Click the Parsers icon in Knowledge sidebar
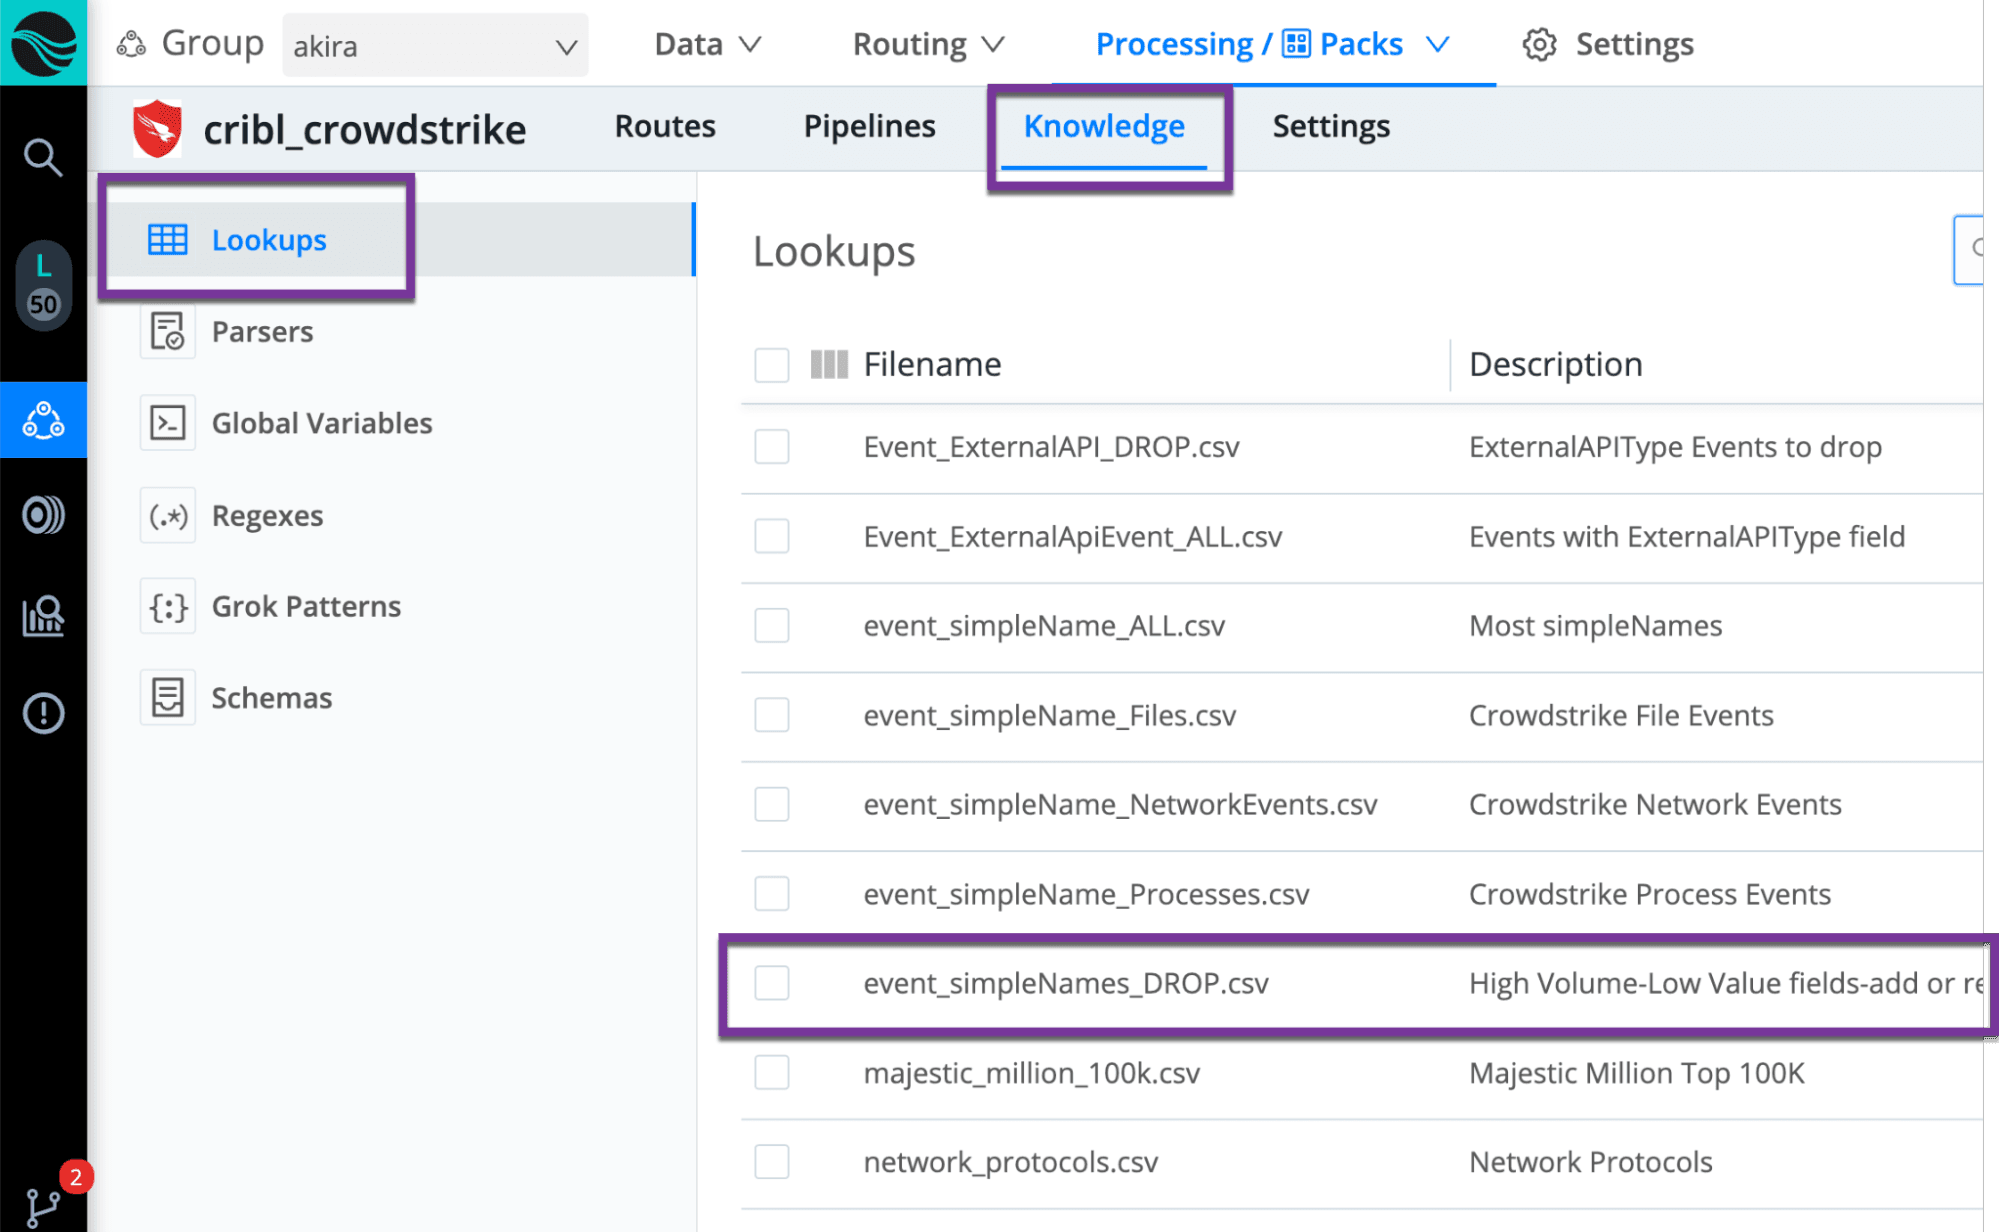This screenshot has height=1232, width=1999. click(167, 332)
